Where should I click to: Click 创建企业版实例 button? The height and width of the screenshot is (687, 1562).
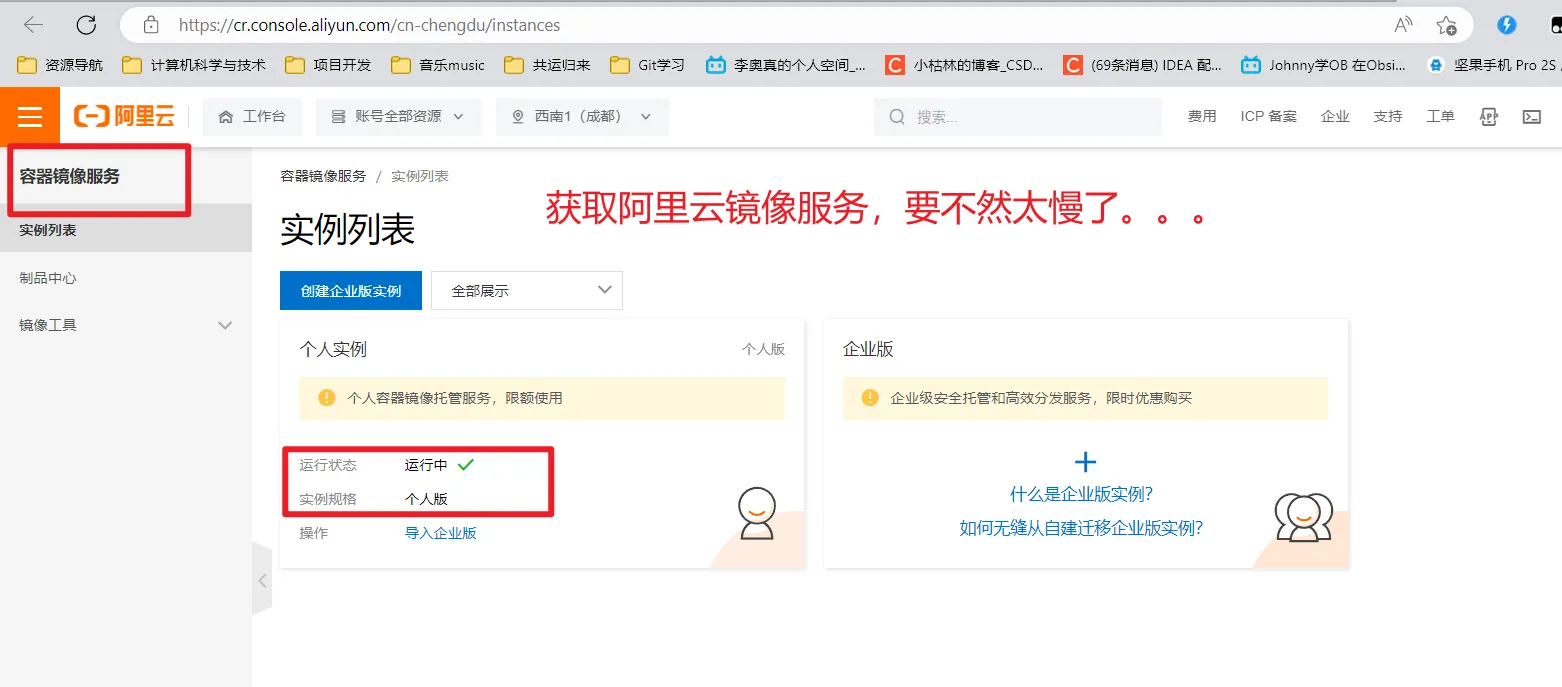click(351, 290)
